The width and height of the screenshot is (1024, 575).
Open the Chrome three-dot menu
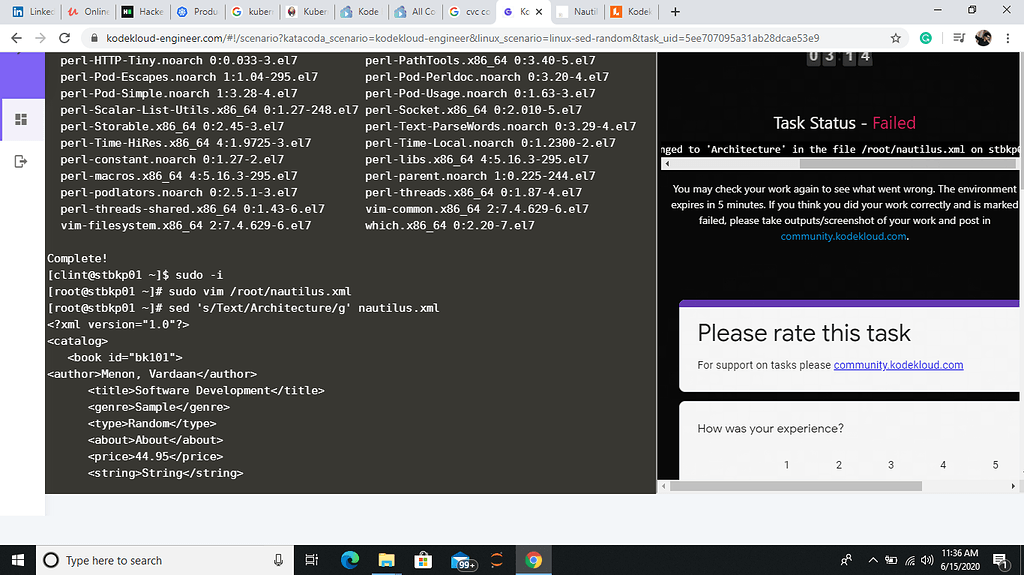[1008, 38]
